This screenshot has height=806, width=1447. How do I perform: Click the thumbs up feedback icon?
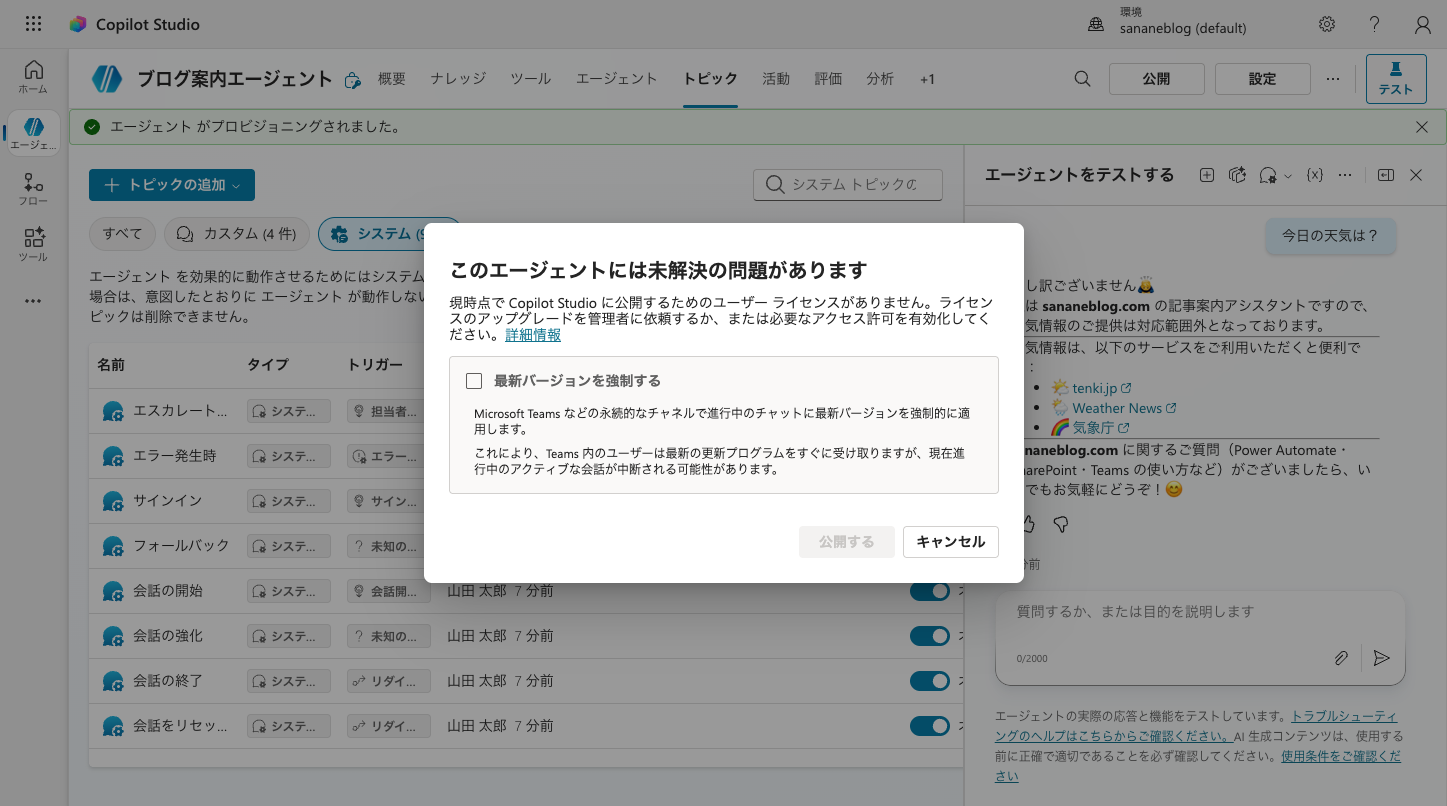point(1028,524)
